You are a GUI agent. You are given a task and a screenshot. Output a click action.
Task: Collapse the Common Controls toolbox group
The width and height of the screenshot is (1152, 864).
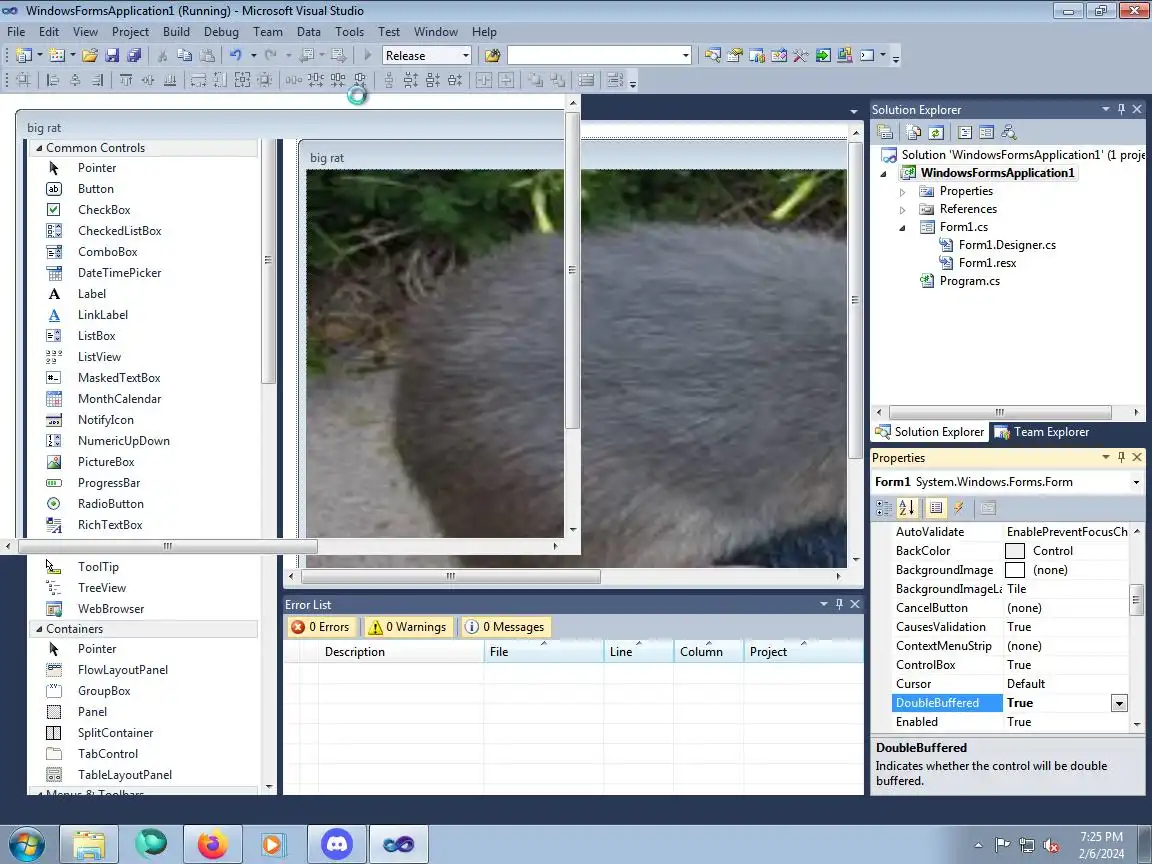click(x=39, y=148)
